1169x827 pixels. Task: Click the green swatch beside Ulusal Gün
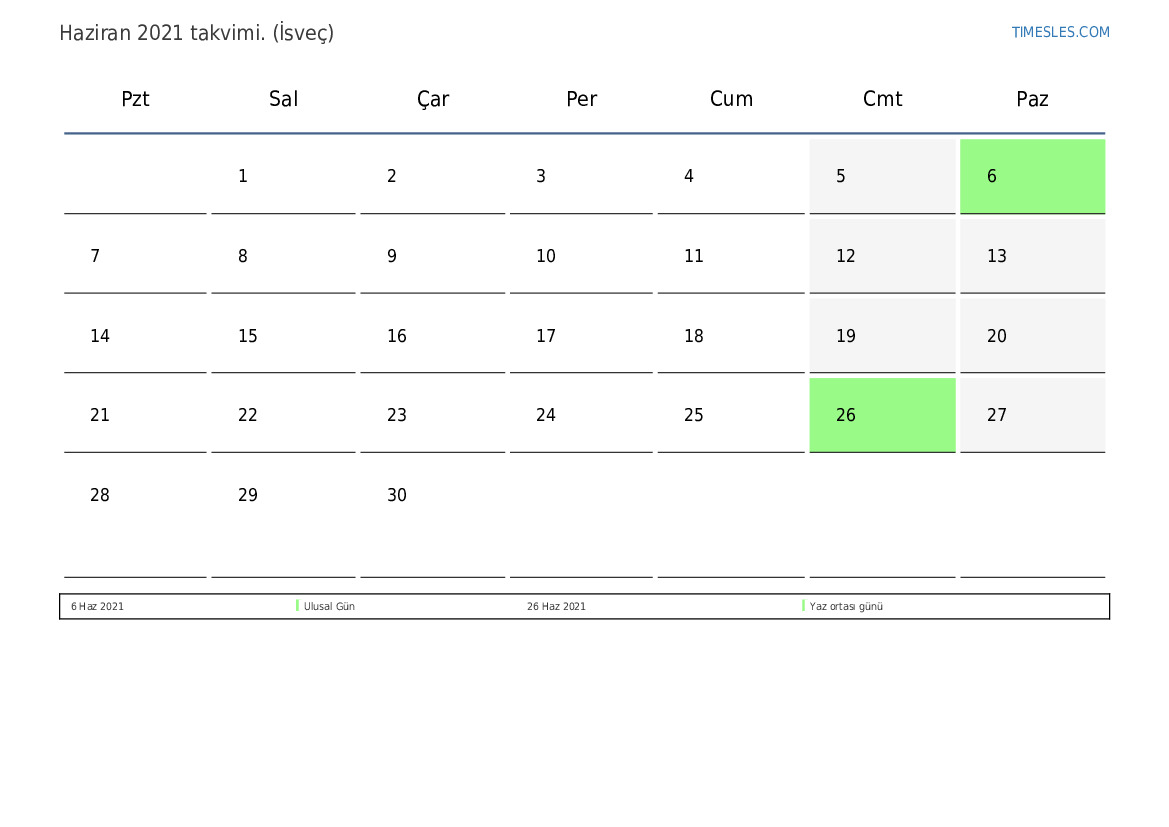tap(298, 606)
